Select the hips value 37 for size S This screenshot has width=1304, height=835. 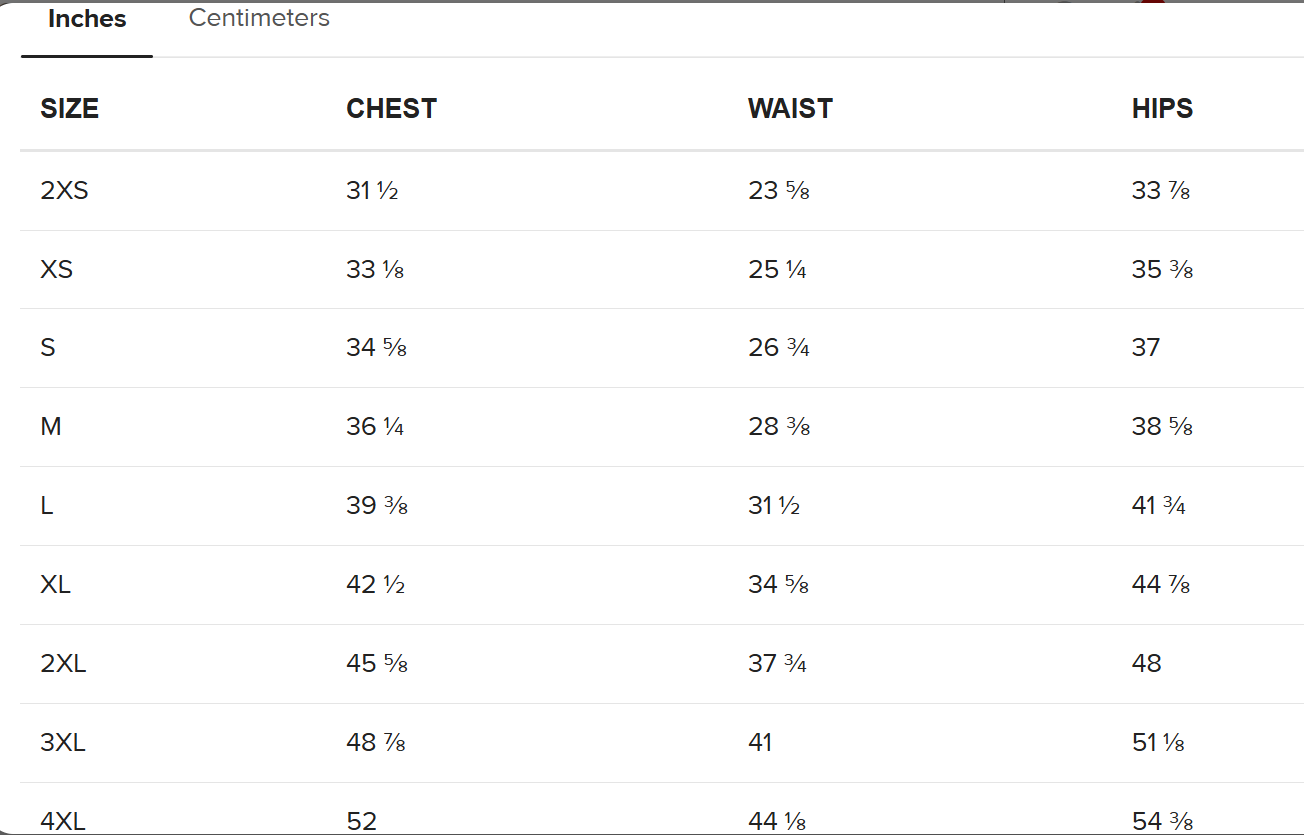[1146, 348]
